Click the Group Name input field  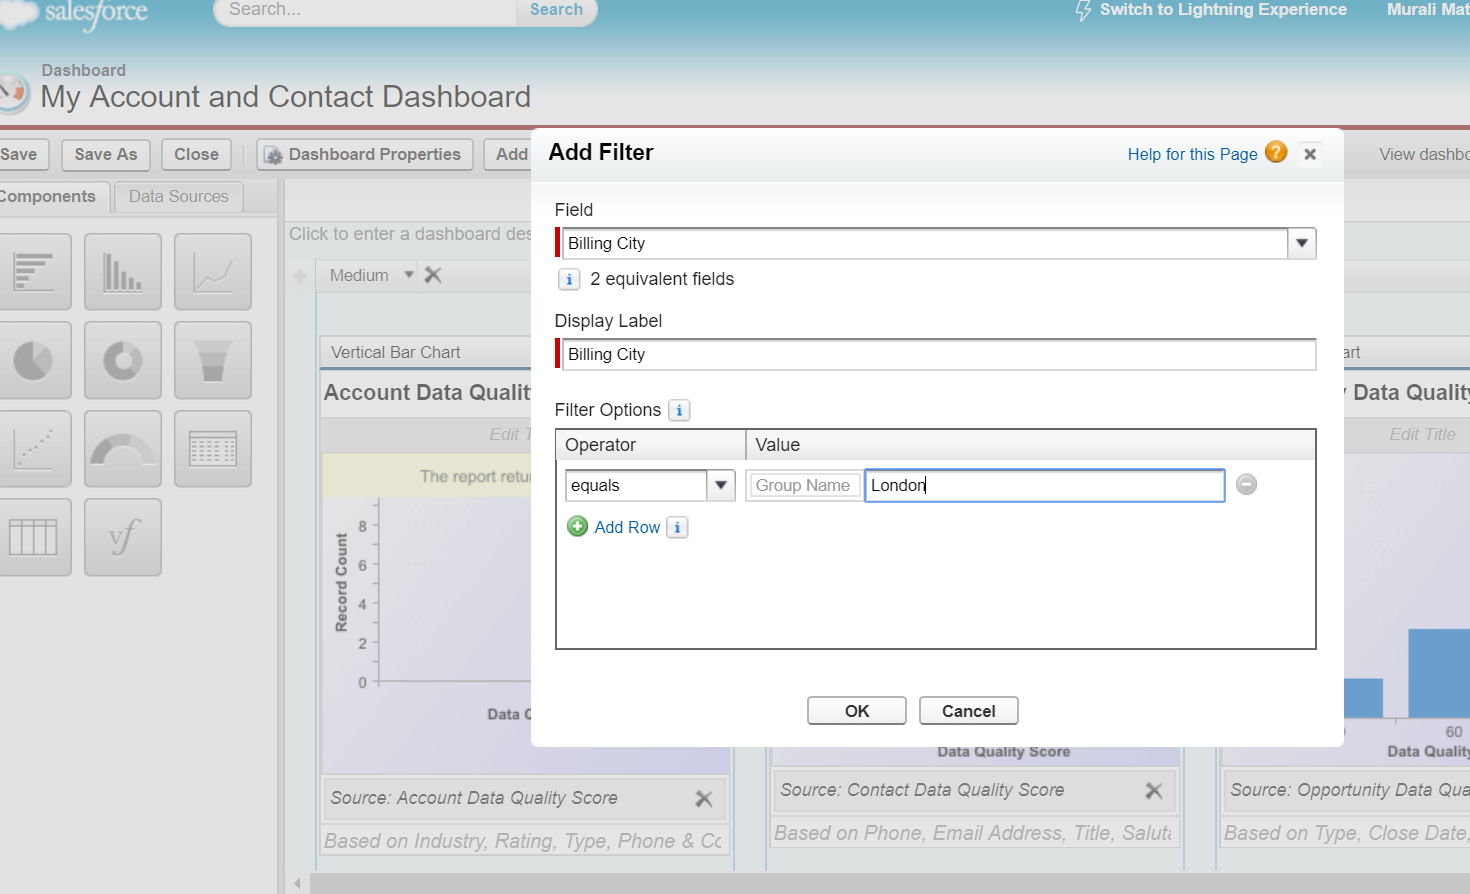pyautogui.click(x=803, y=486)
